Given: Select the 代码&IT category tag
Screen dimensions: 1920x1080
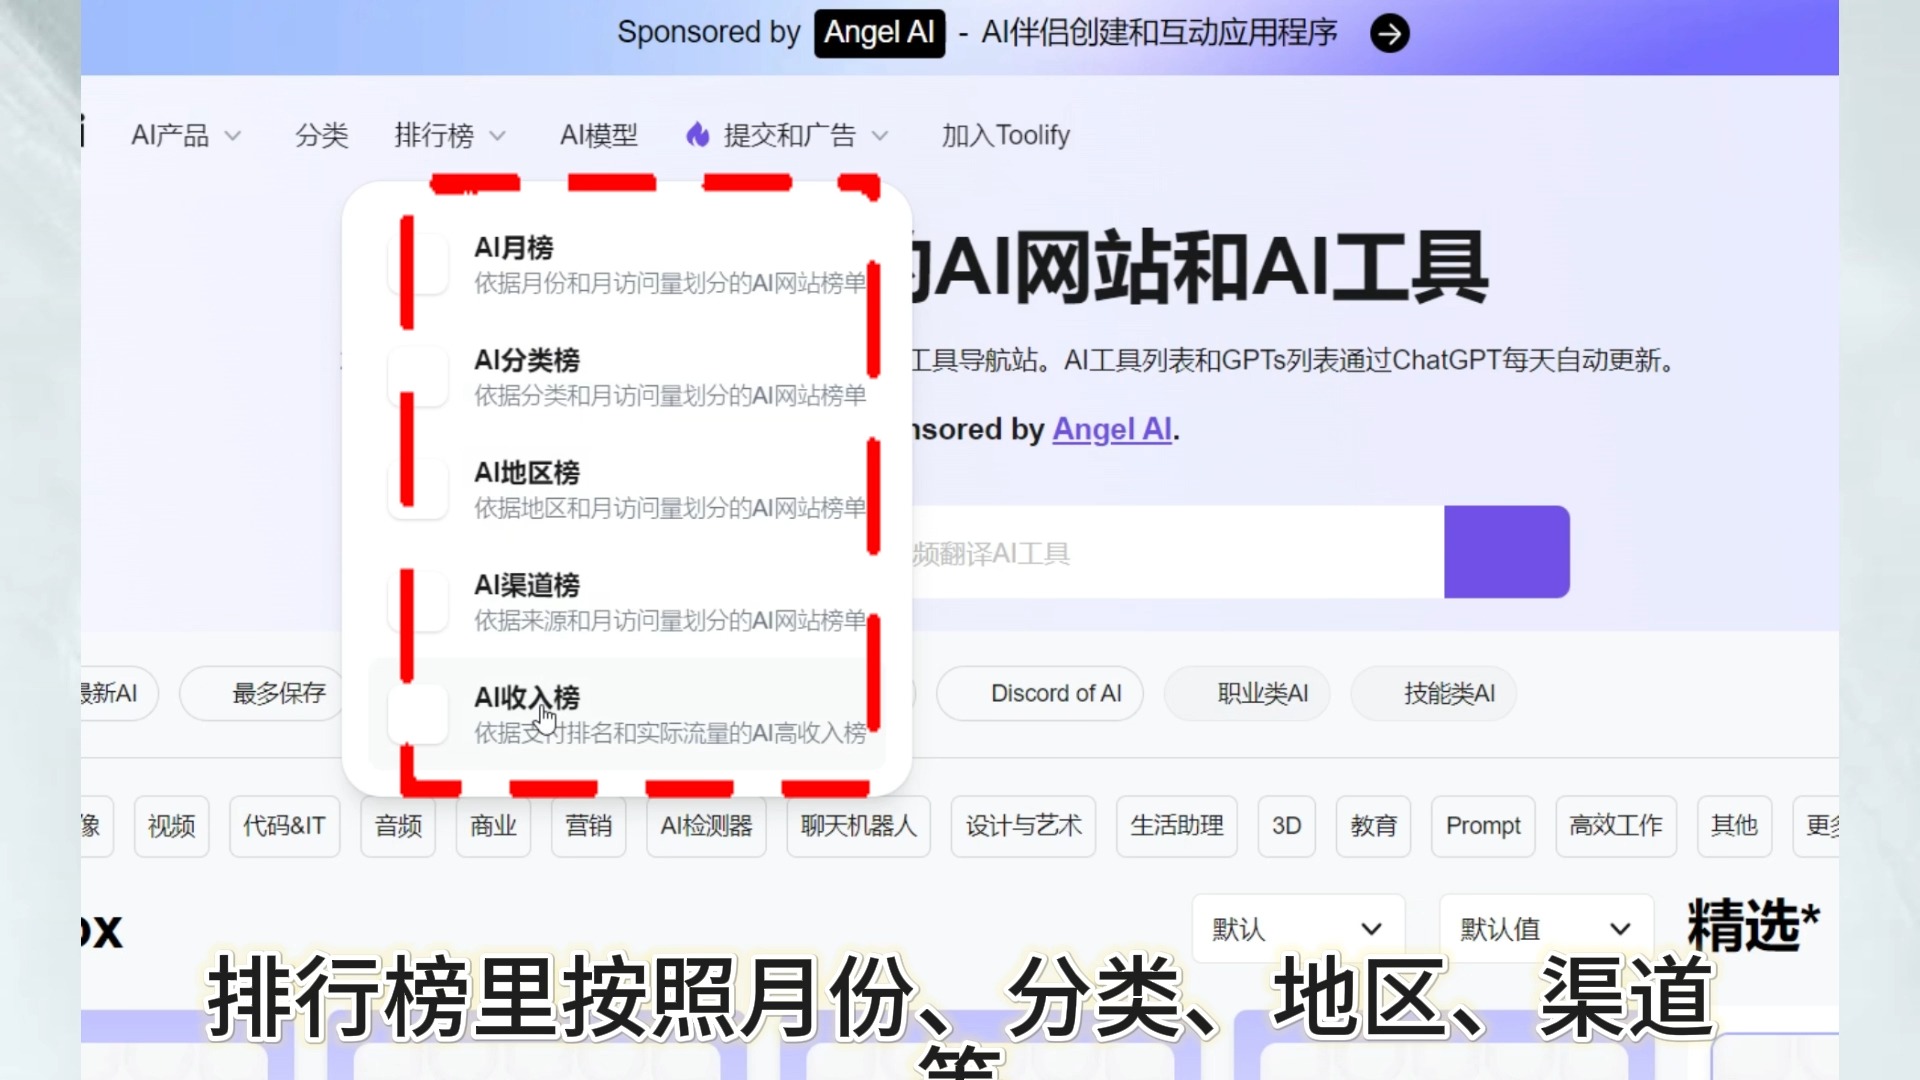Looking at the screenshot, I should click(x=284, y=826).
